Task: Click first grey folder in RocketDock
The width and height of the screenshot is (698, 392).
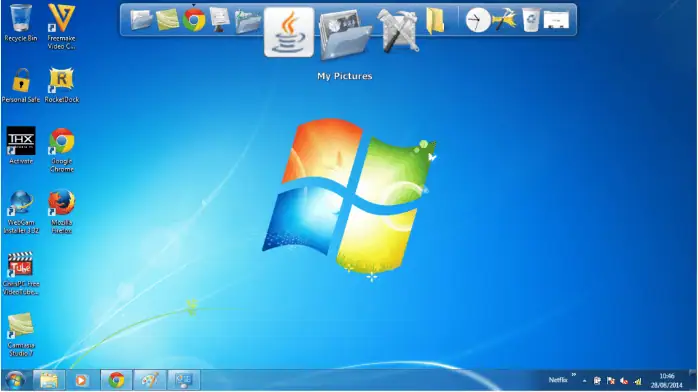Action: pyautogui.click(x=141, y=20)
